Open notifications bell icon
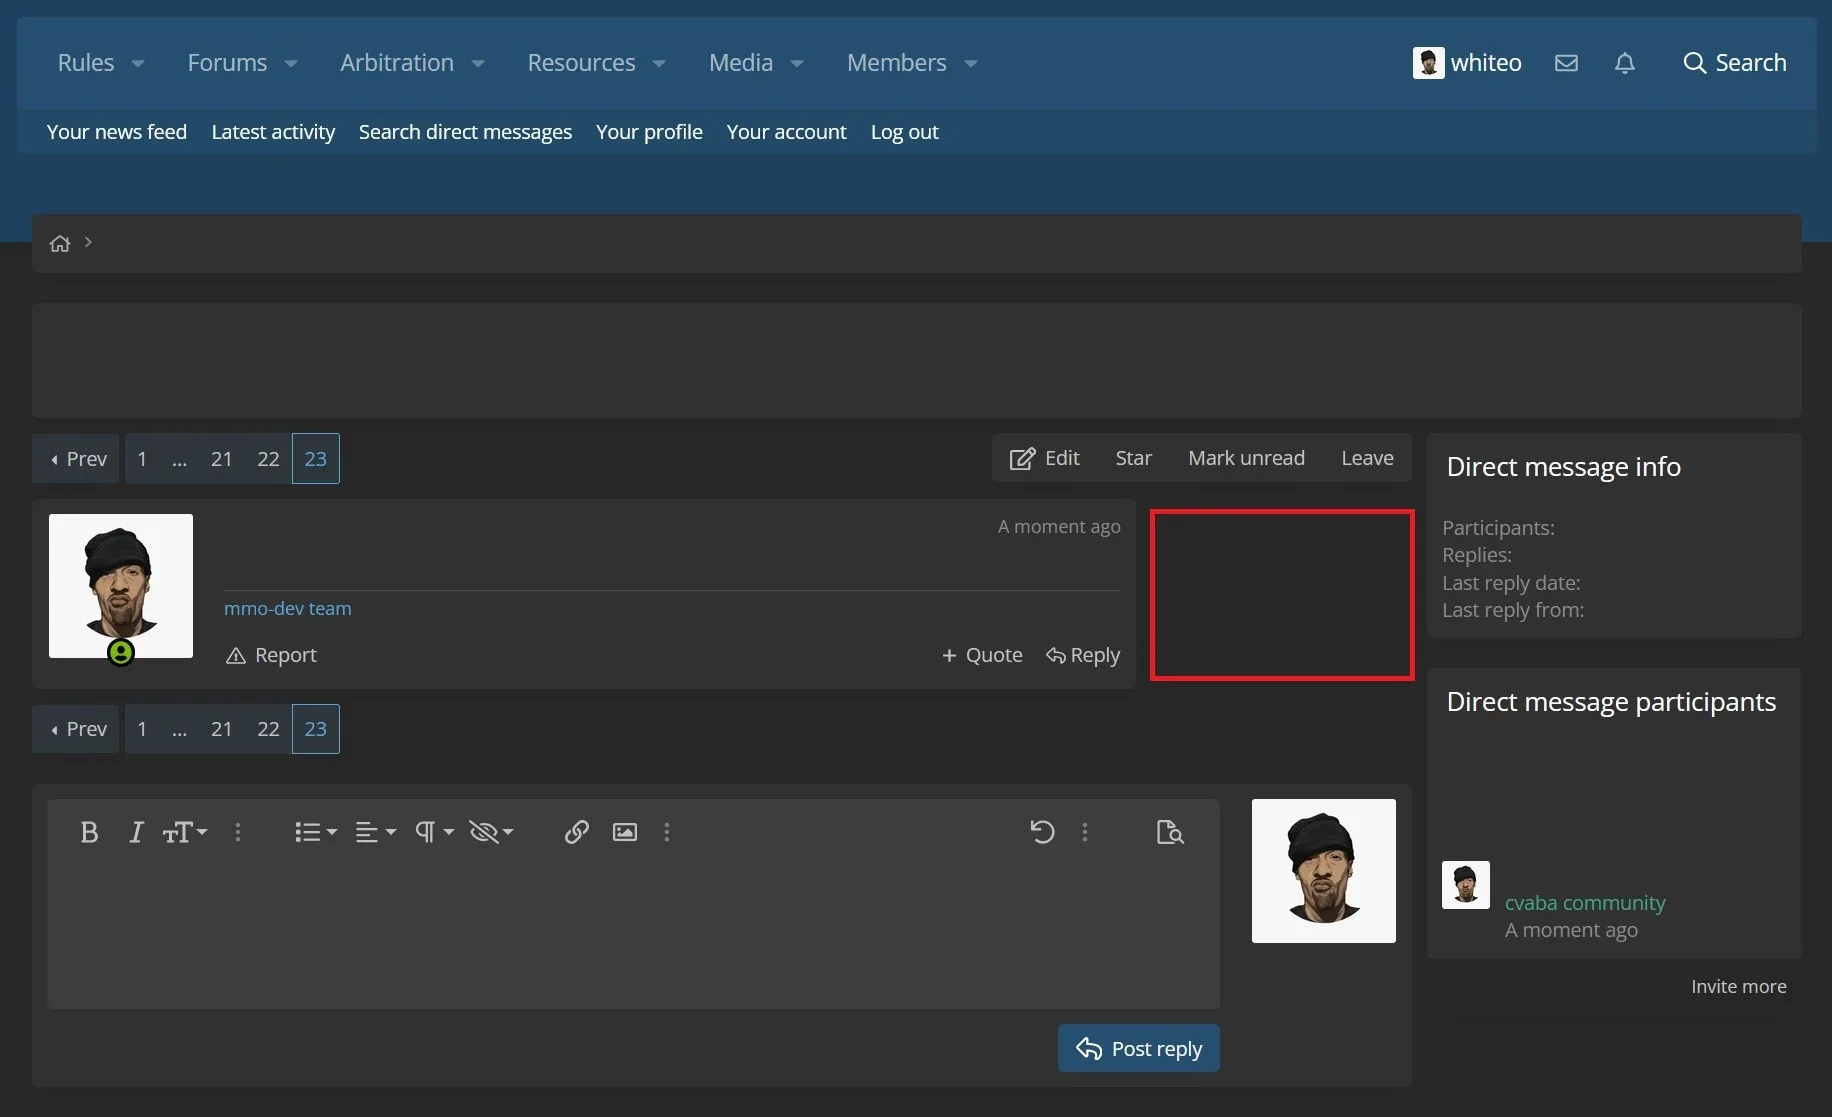1832x1117 pixels. [x=1625, y=63]
